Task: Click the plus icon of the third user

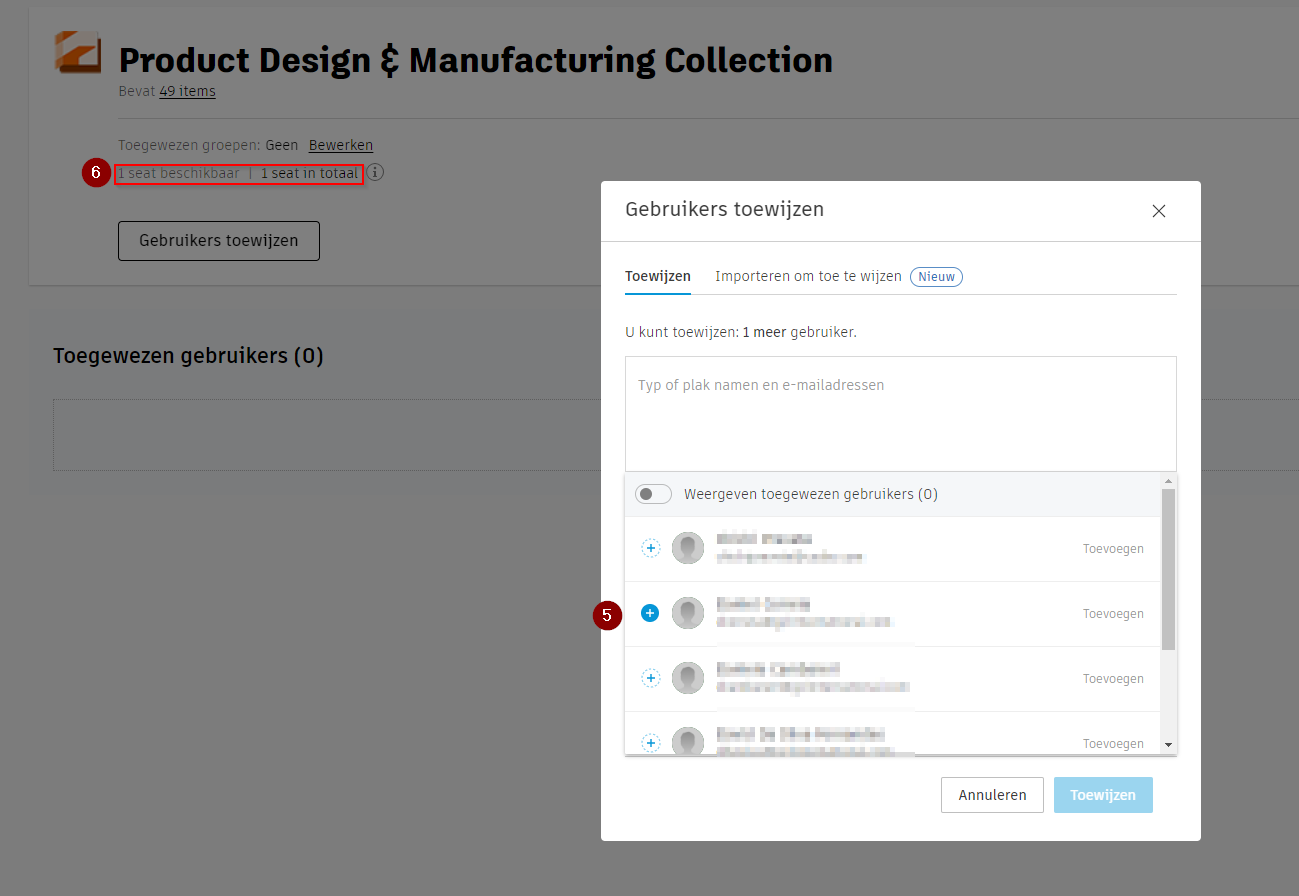Action: [650, 678]
